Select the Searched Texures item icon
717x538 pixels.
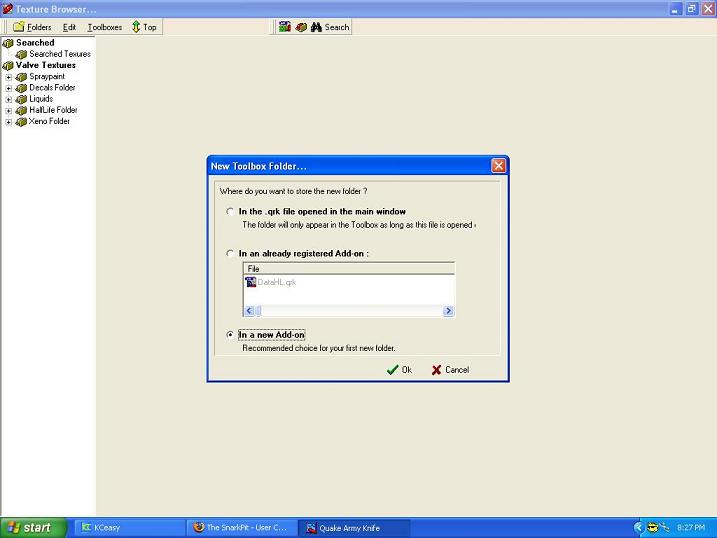[21, 54]
